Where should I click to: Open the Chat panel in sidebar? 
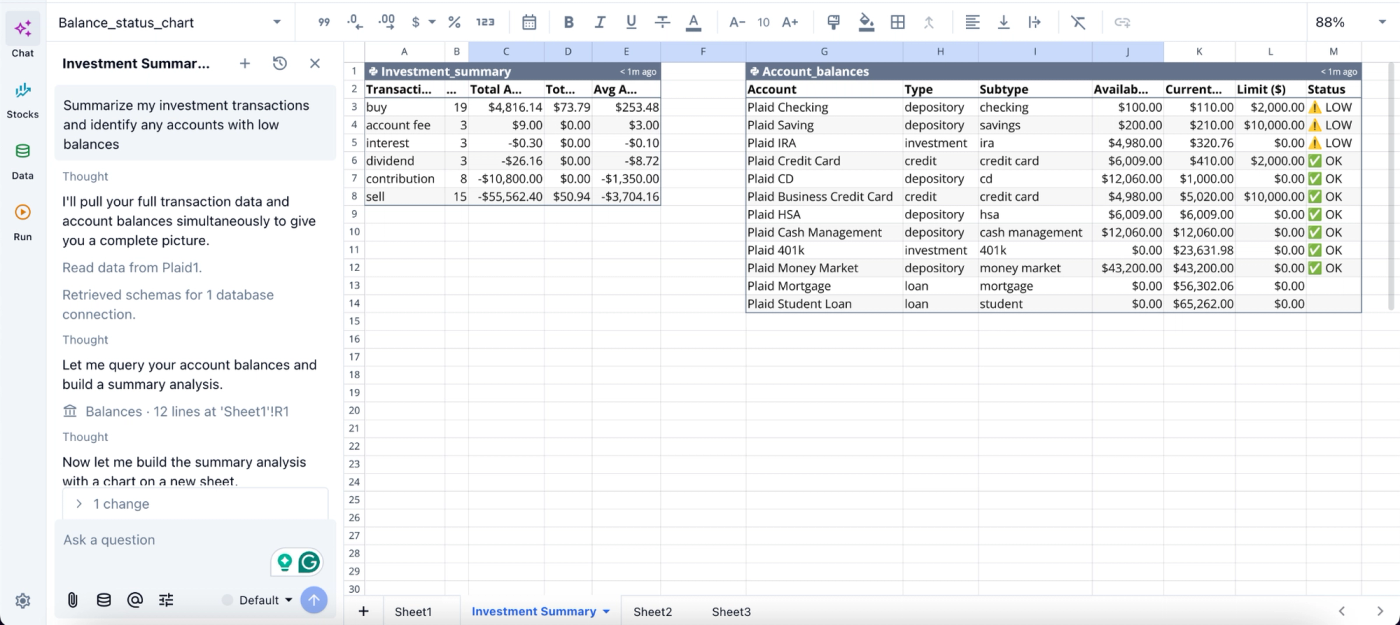[x=23, y=37]
